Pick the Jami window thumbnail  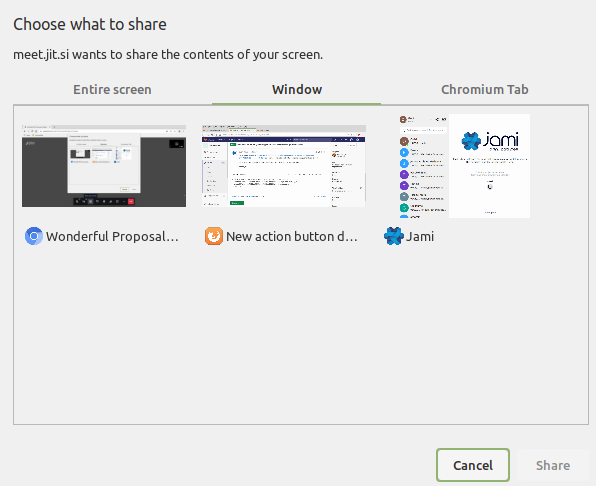464,166
